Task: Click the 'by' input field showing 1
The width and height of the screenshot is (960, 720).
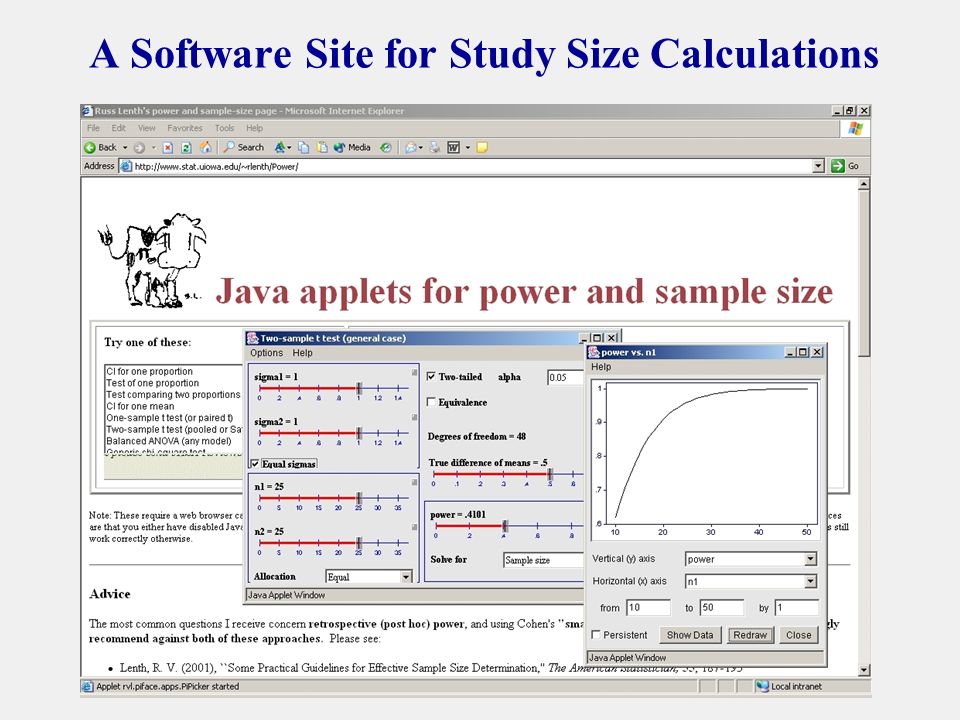Action: point(797,607)
